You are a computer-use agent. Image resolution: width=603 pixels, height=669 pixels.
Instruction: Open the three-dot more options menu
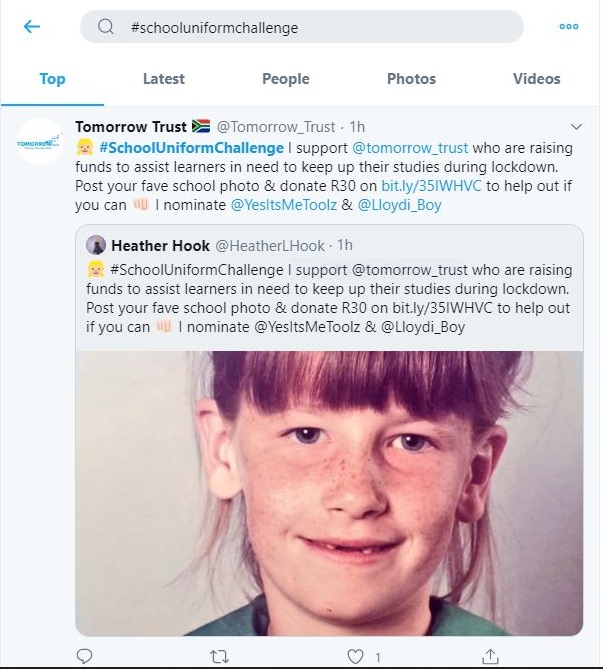point(569,27)
